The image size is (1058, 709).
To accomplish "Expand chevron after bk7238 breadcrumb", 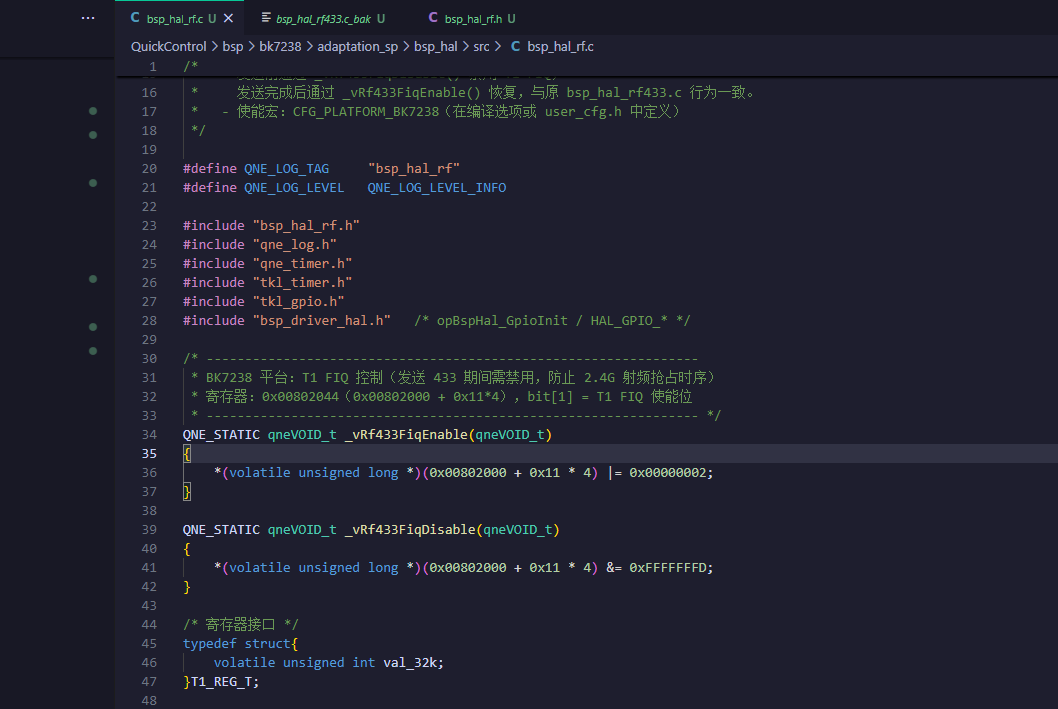I will click(310, 47).
